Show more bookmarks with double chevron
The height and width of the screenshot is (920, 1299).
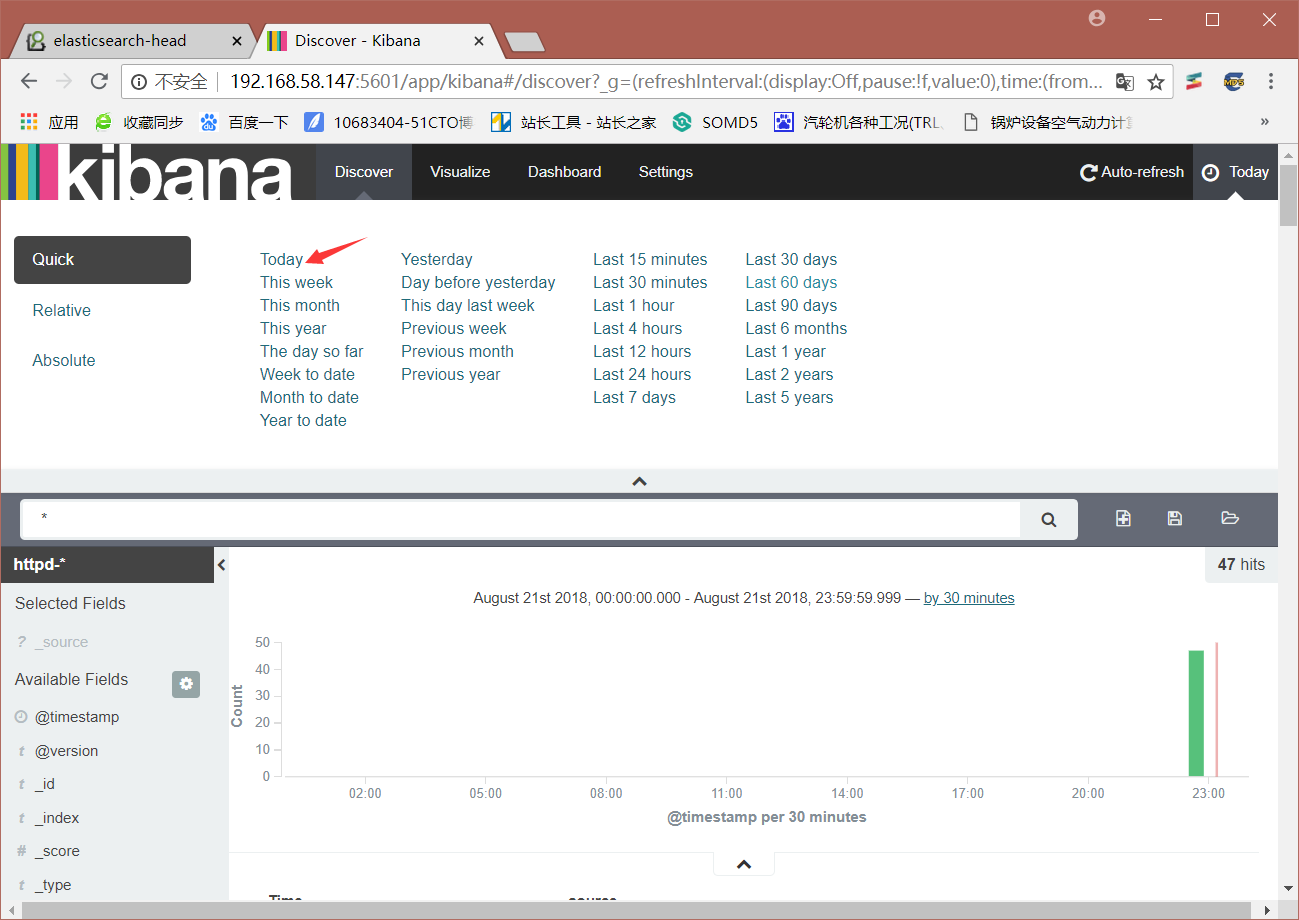[x=1265, y=122]
